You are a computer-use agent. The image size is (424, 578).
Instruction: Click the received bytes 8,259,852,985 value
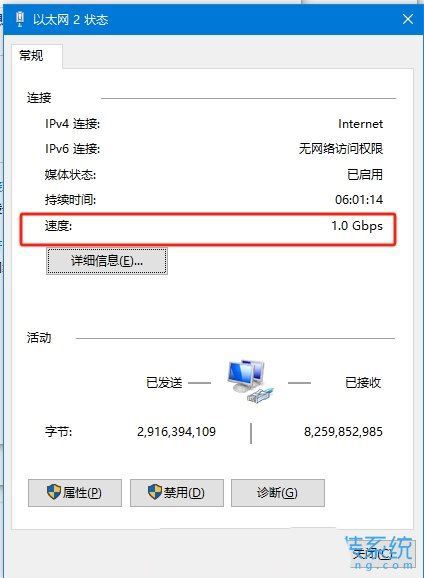pos(343,431)
